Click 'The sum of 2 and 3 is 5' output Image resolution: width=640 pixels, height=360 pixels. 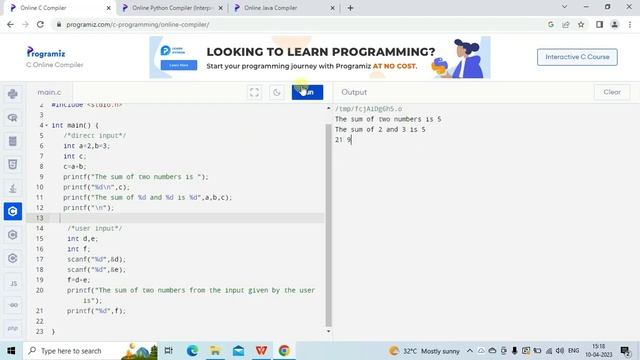tap(380, 129)
